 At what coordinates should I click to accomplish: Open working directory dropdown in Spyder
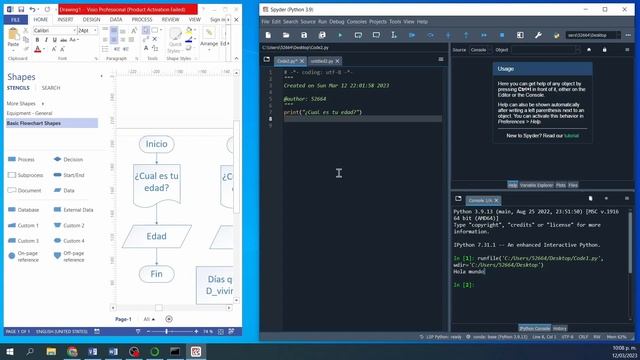click(618, 36)
